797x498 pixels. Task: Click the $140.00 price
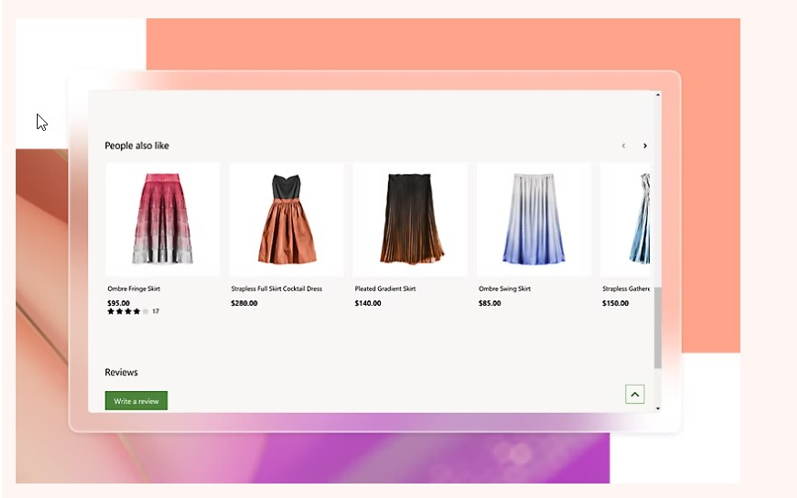[368, 303]
